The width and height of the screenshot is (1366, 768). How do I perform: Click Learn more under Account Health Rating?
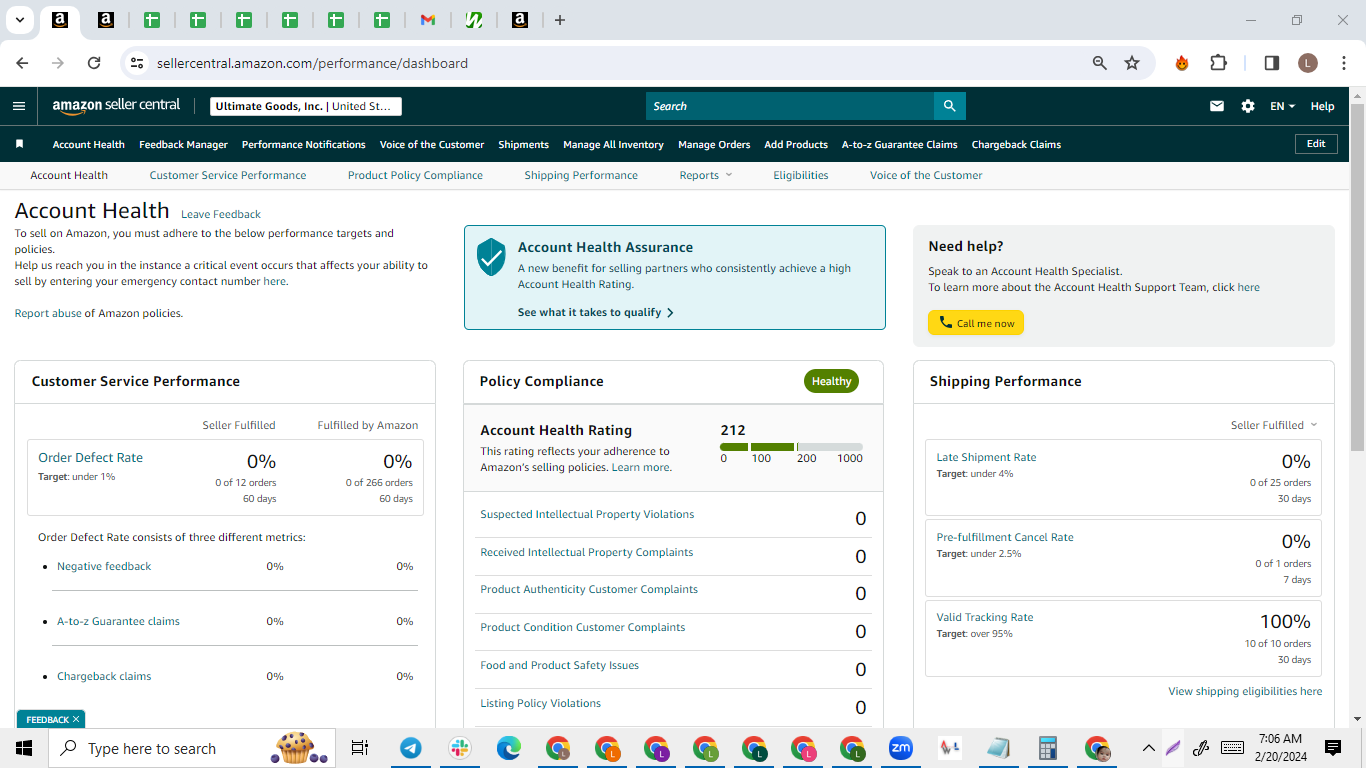point(641,467)
